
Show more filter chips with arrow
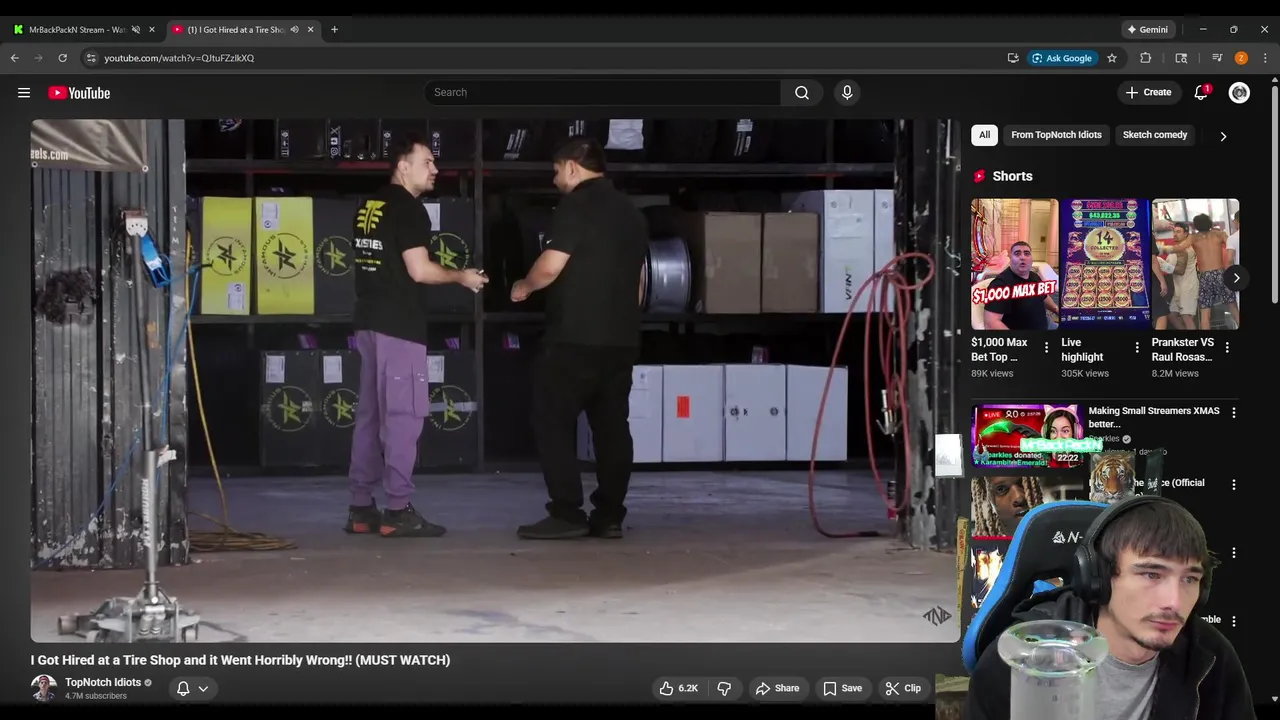click(1223, 136)
